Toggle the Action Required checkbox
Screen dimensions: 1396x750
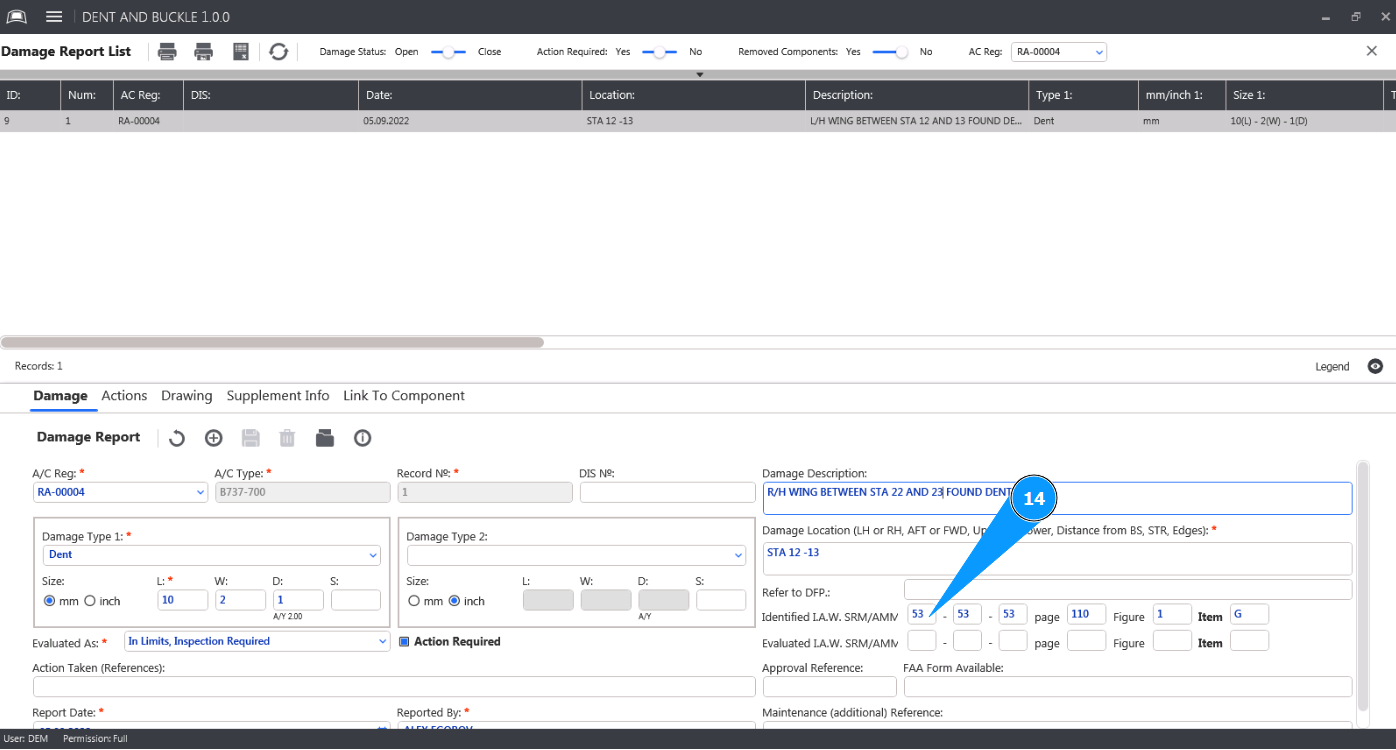(x=404, y=642)
